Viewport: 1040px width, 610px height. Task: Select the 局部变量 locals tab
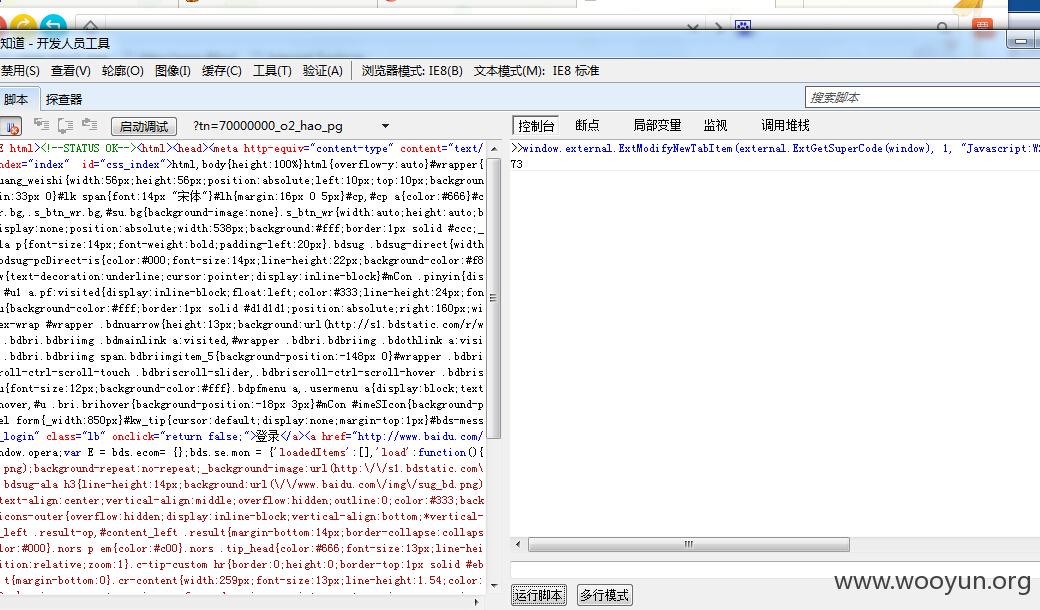point(657,125)
